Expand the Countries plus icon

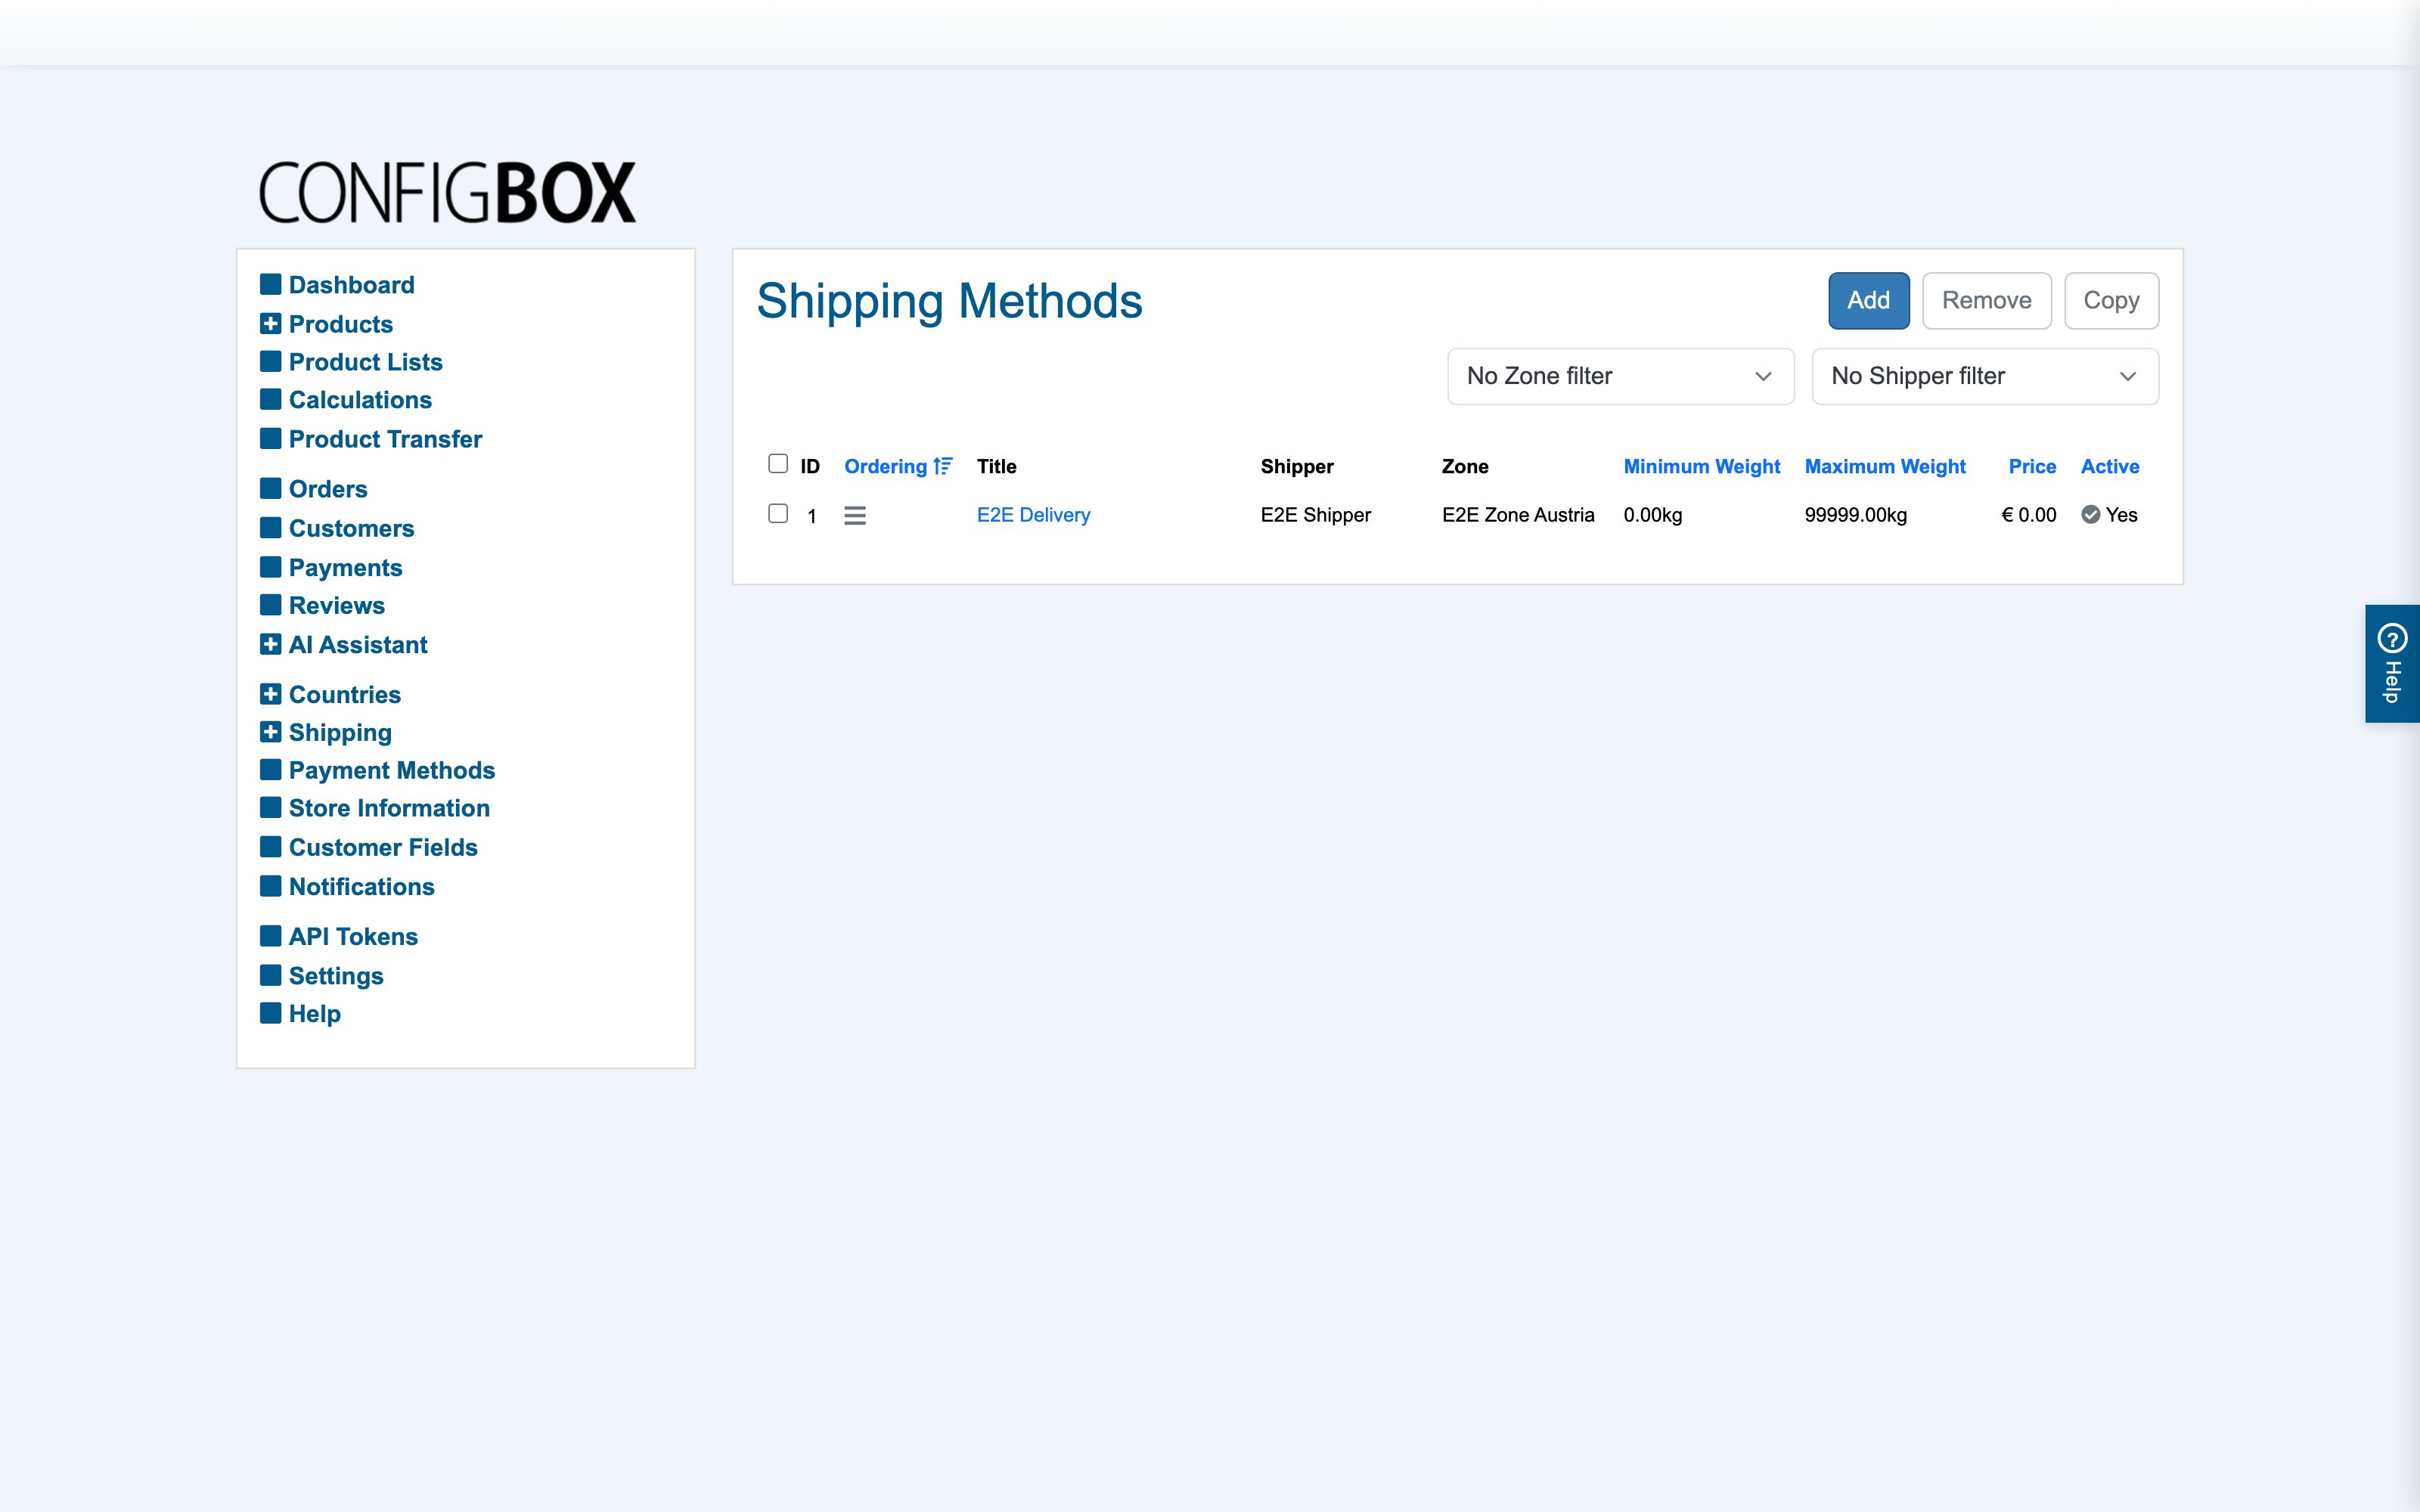(x=270, y=694)
